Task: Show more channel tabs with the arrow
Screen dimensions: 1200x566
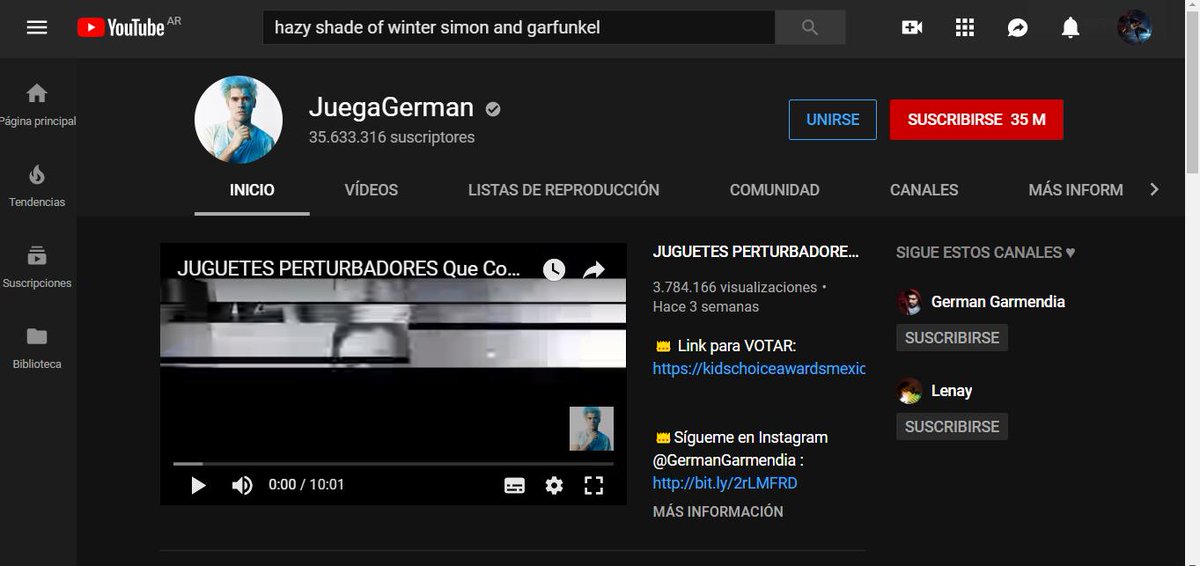Action: (1154, 189)
